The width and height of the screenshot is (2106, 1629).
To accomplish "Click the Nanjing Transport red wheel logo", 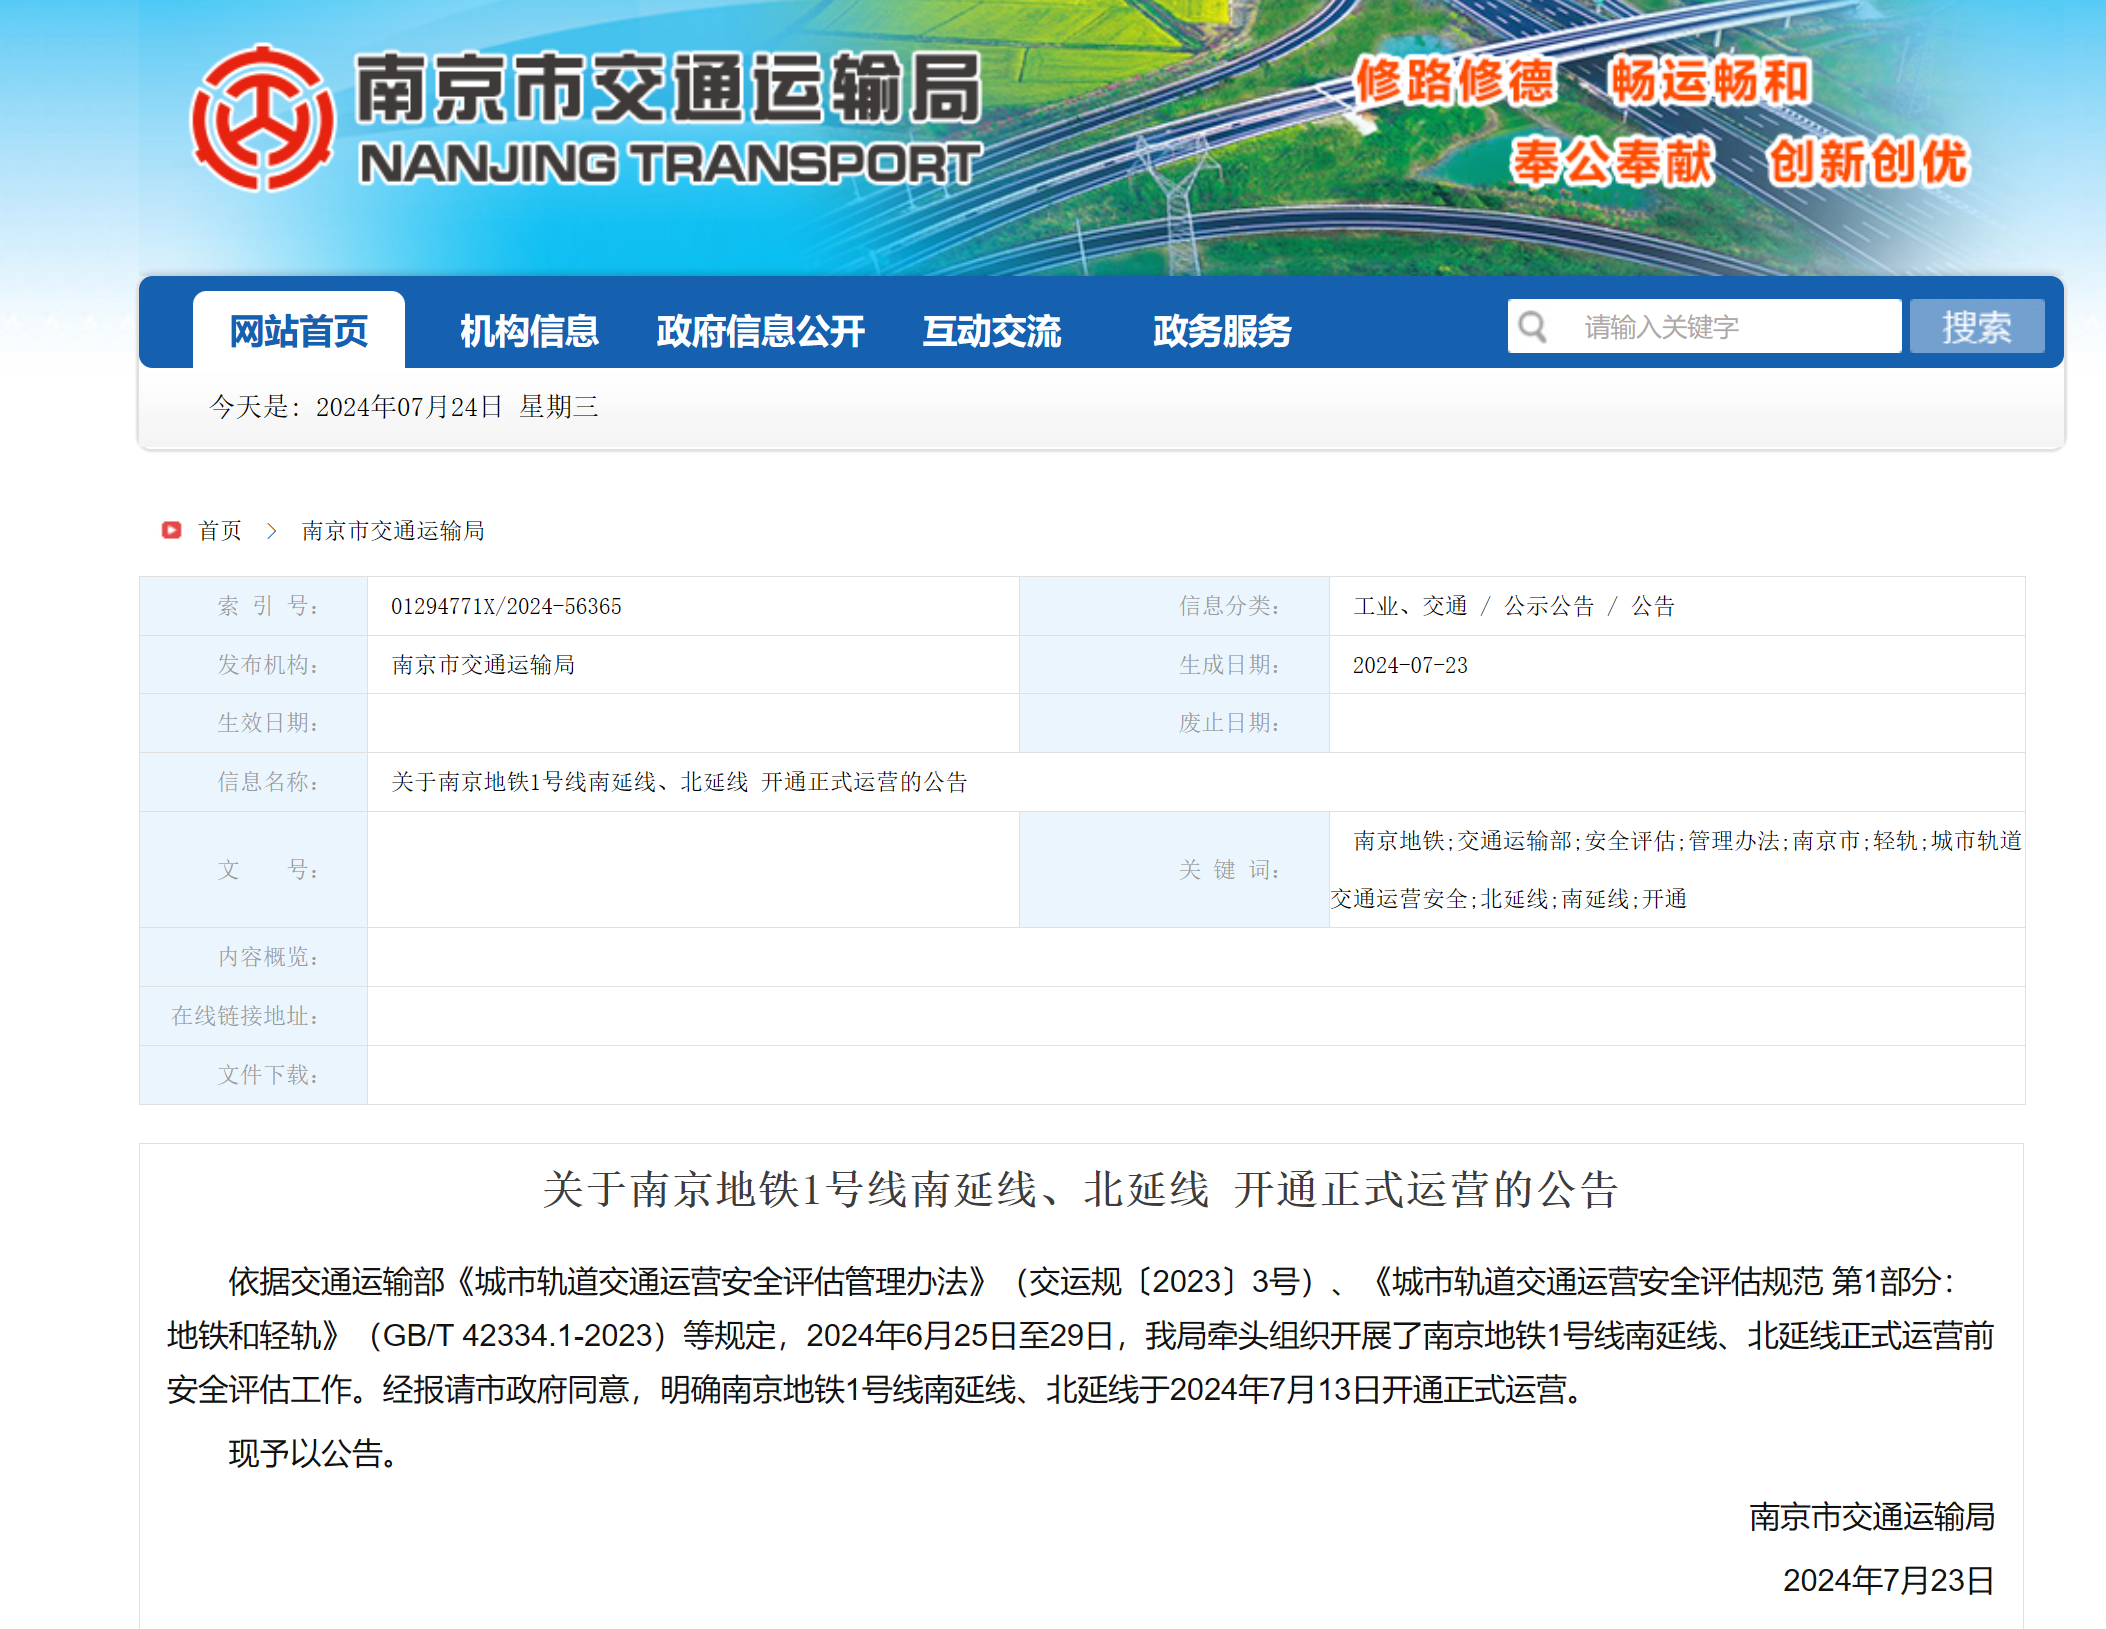I will coord(262,118).
